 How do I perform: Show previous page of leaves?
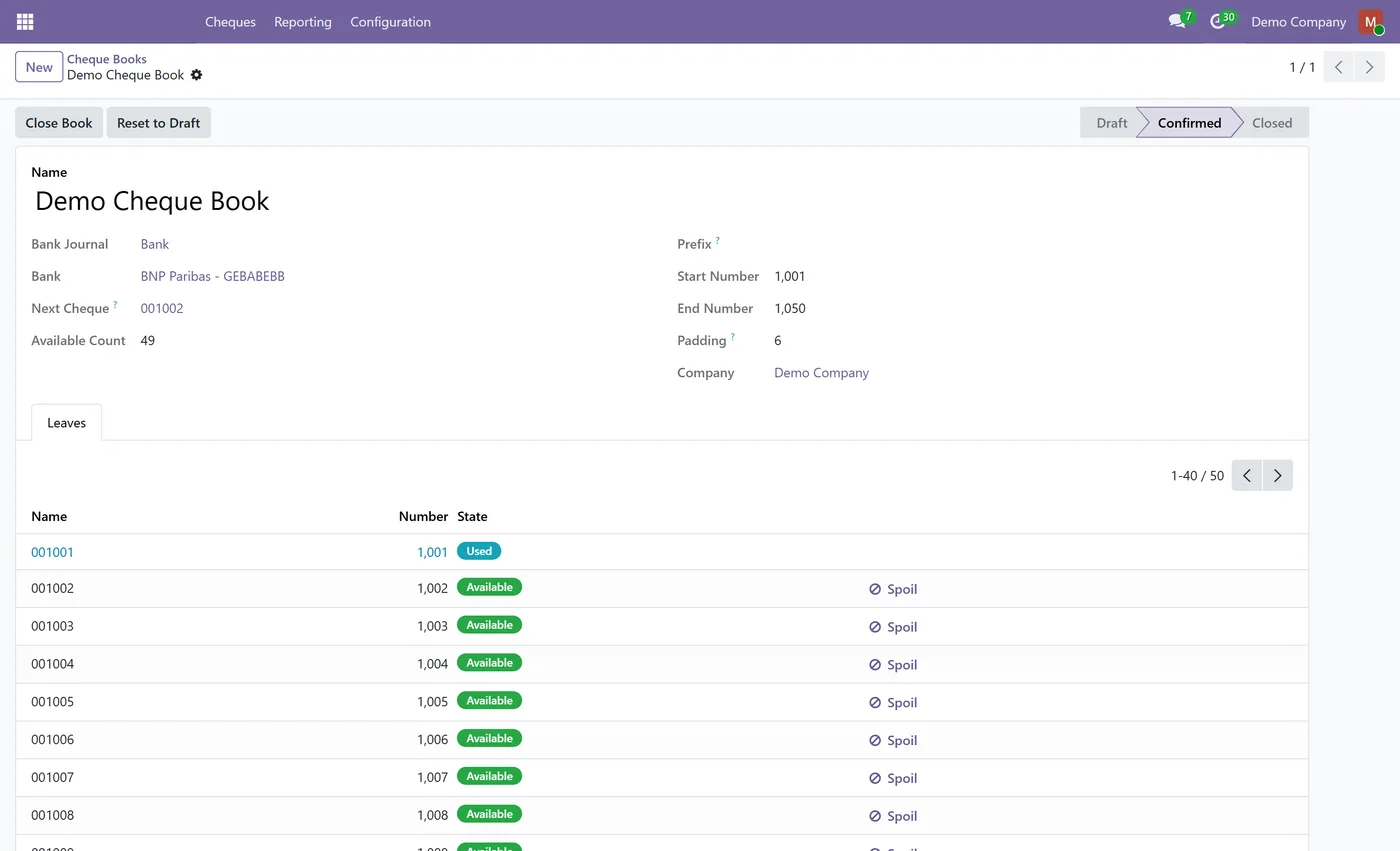click(x=1247, y=475)
